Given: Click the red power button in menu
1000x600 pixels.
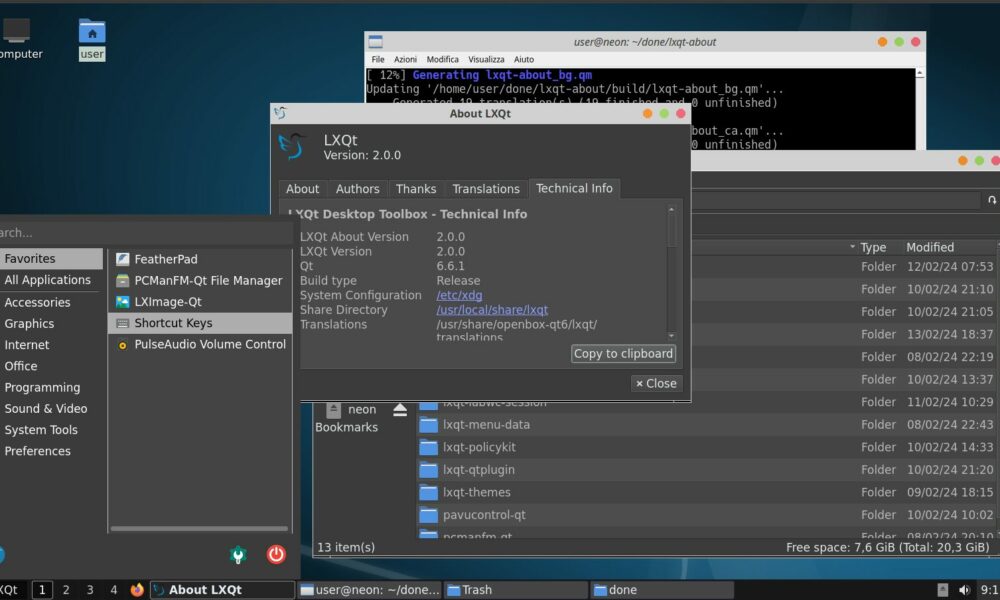Looking at the screenshot, I should pyautogui.click(x=276, y=554).
